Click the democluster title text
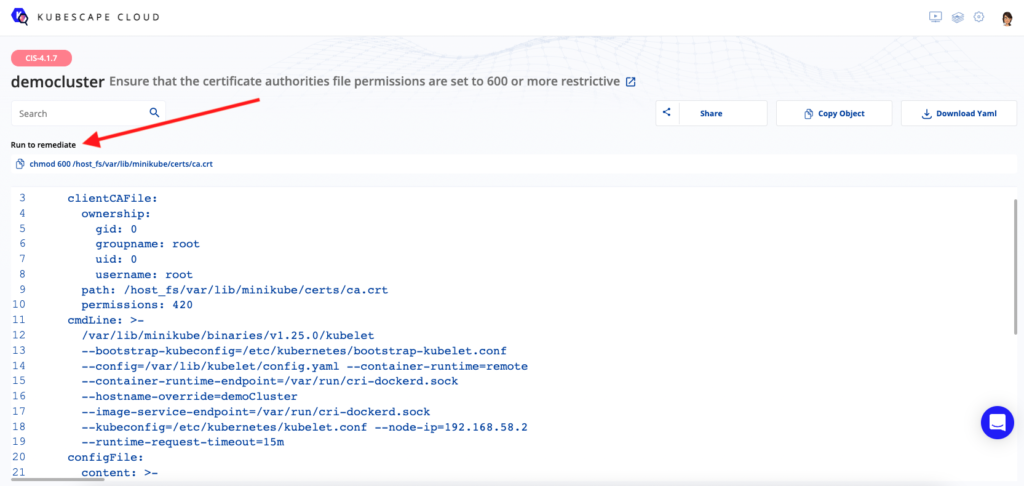1024x486 pixels. [x=57, y=82]
